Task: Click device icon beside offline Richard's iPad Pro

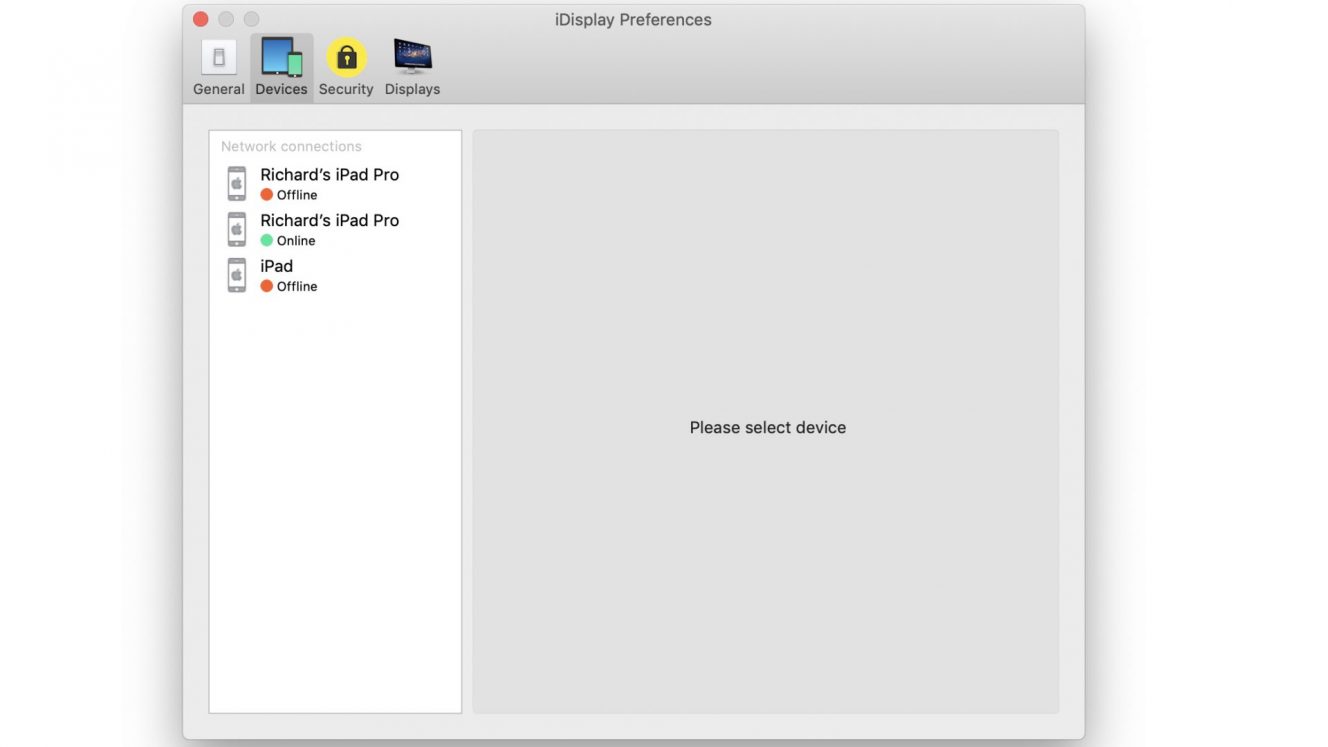Action: (x=237, y=184)
